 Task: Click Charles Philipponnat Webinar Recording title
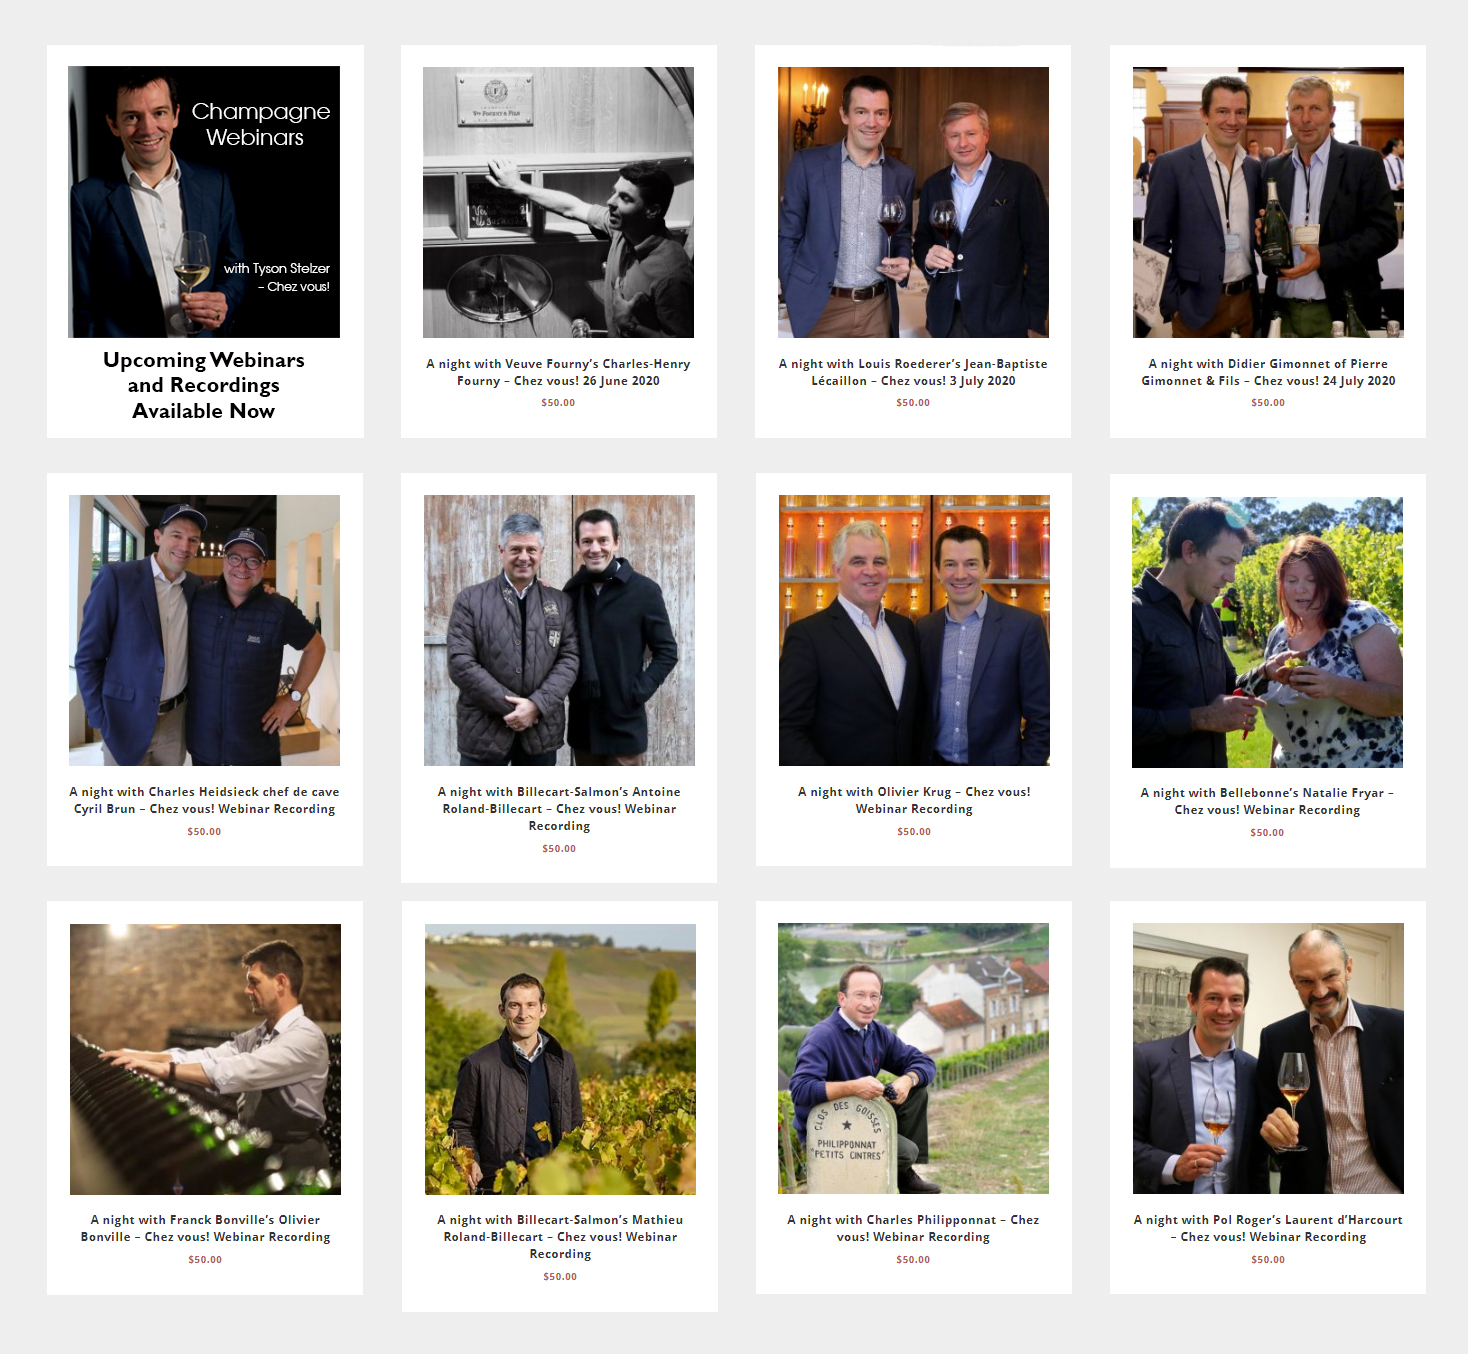(x=913, y=1228)
